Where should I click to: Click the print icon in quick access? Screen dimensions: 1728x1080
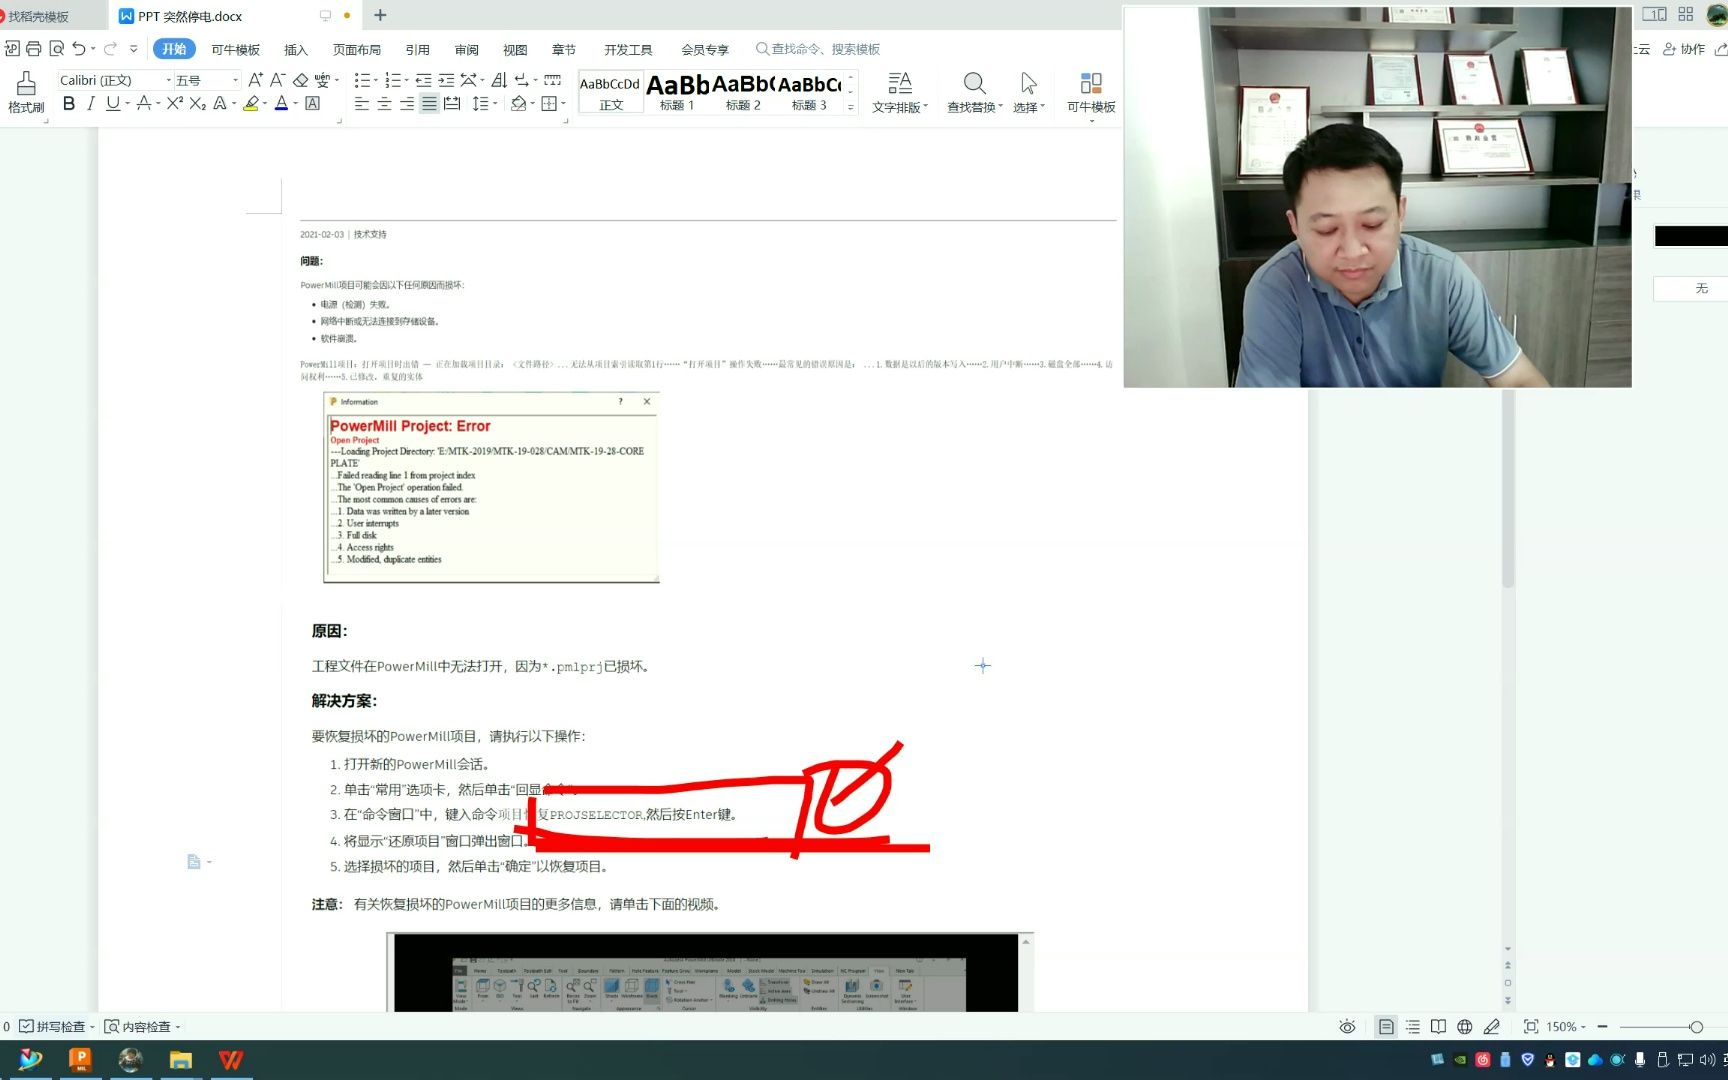34,49
